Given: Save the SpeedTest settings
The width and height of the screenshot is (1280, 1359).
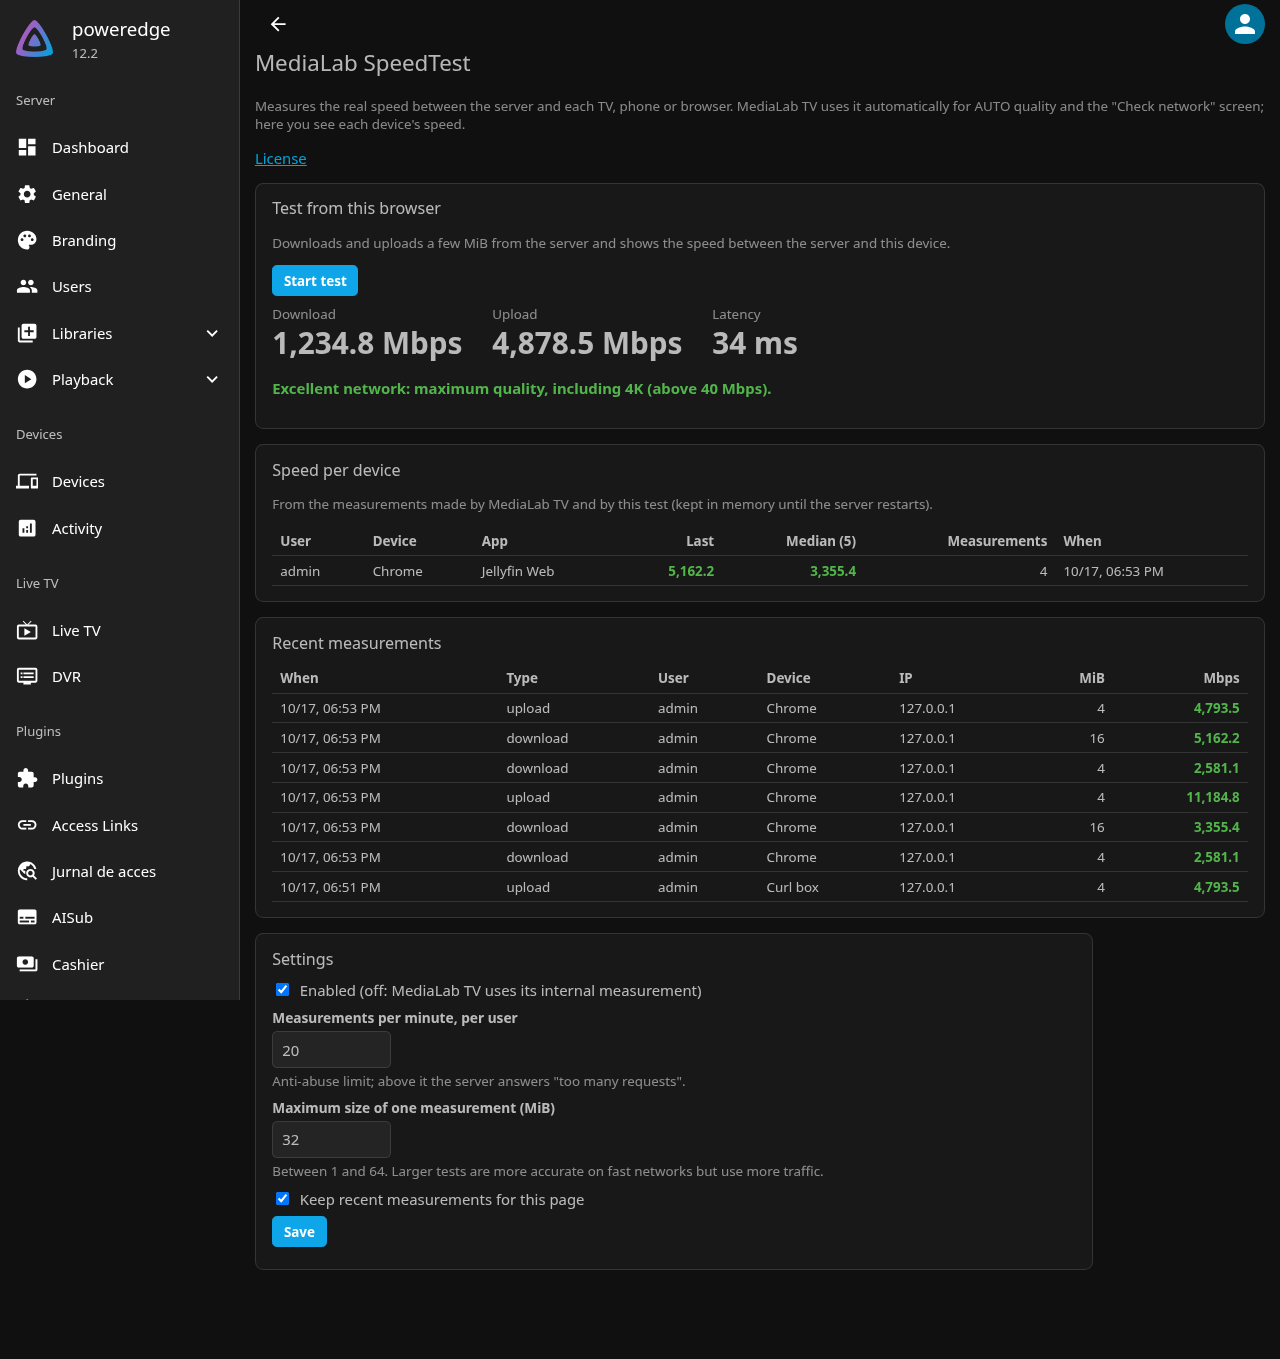Looking at the screenshot, I should pyautogui.click(x=299, y=1232).
